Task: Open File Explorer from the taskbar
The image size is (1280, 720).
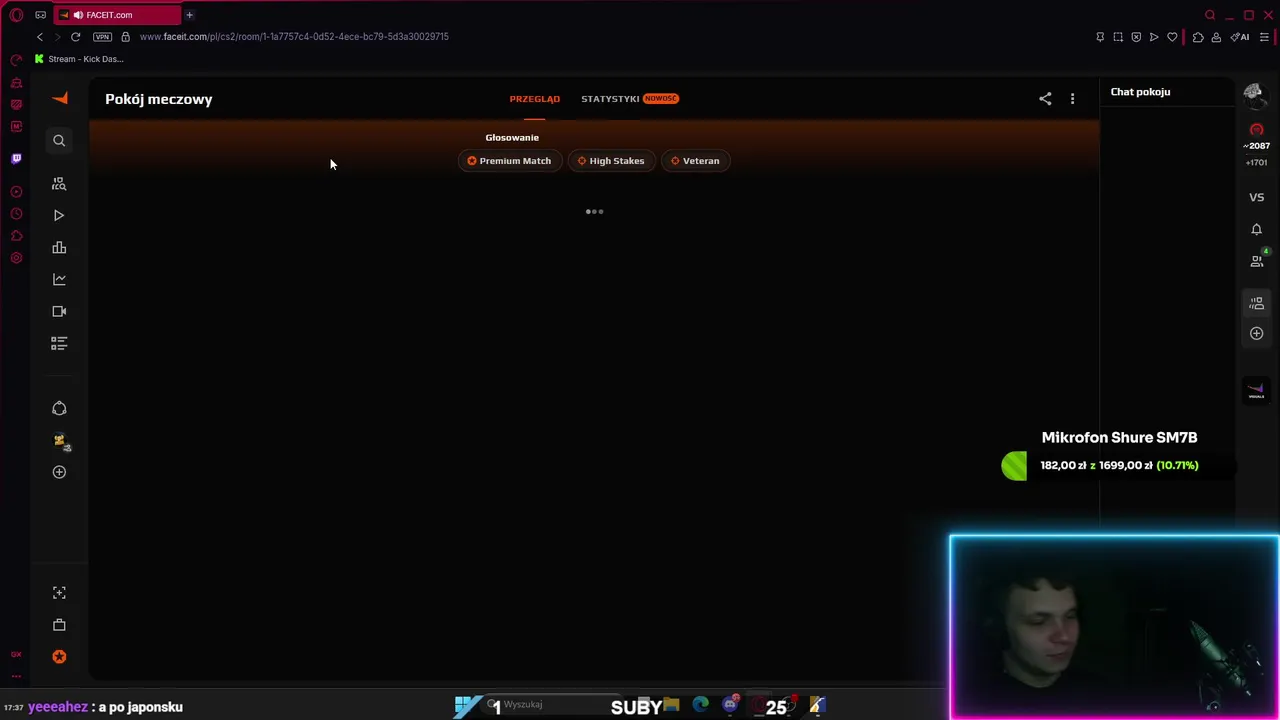Action: [671, 705]
